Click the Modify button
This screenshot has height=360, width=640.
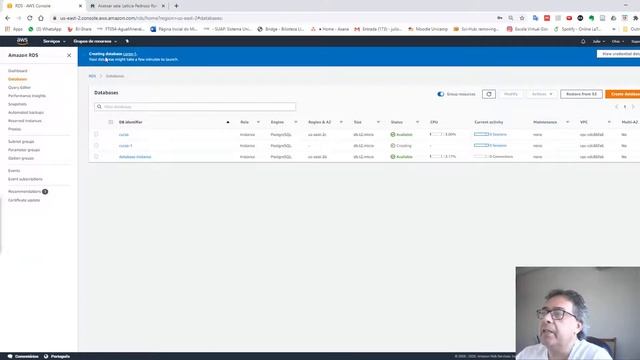(511, 94)
